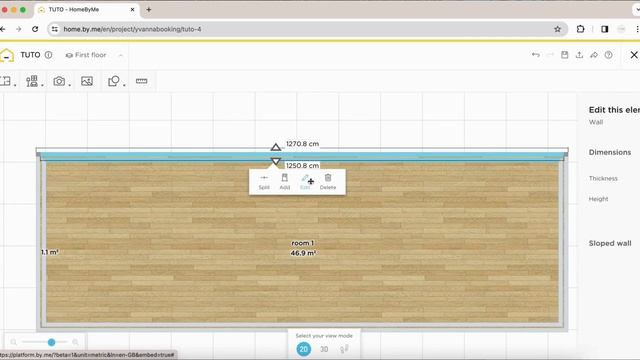Click the upward triangle wall handle
Image resolution: width=640 pixels, height=360 pixels.
276,147
